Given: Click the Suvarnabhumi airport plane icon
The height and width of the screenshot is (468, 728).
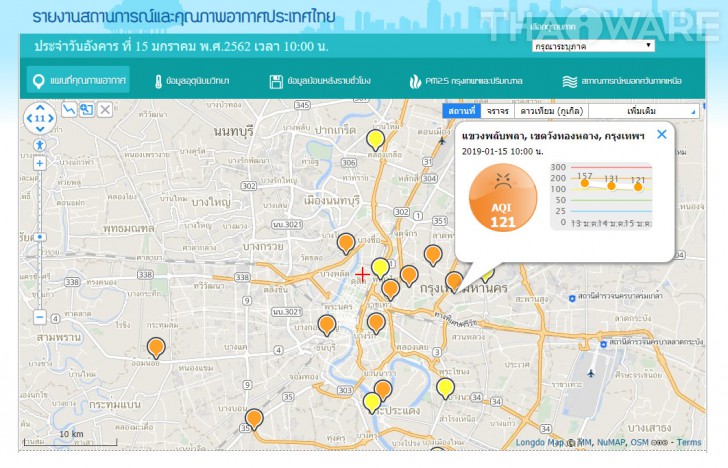Looking at the screenshot, I should 591,373.
